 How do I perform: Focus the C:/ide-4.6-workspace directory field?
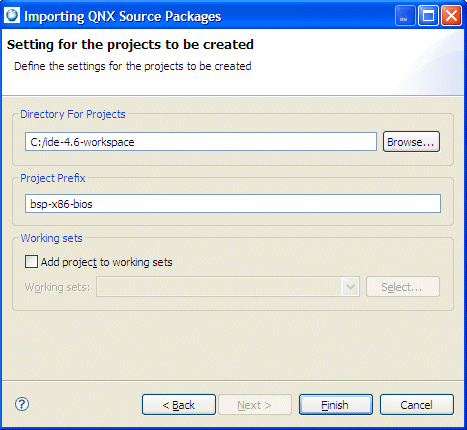click(201, 142)
